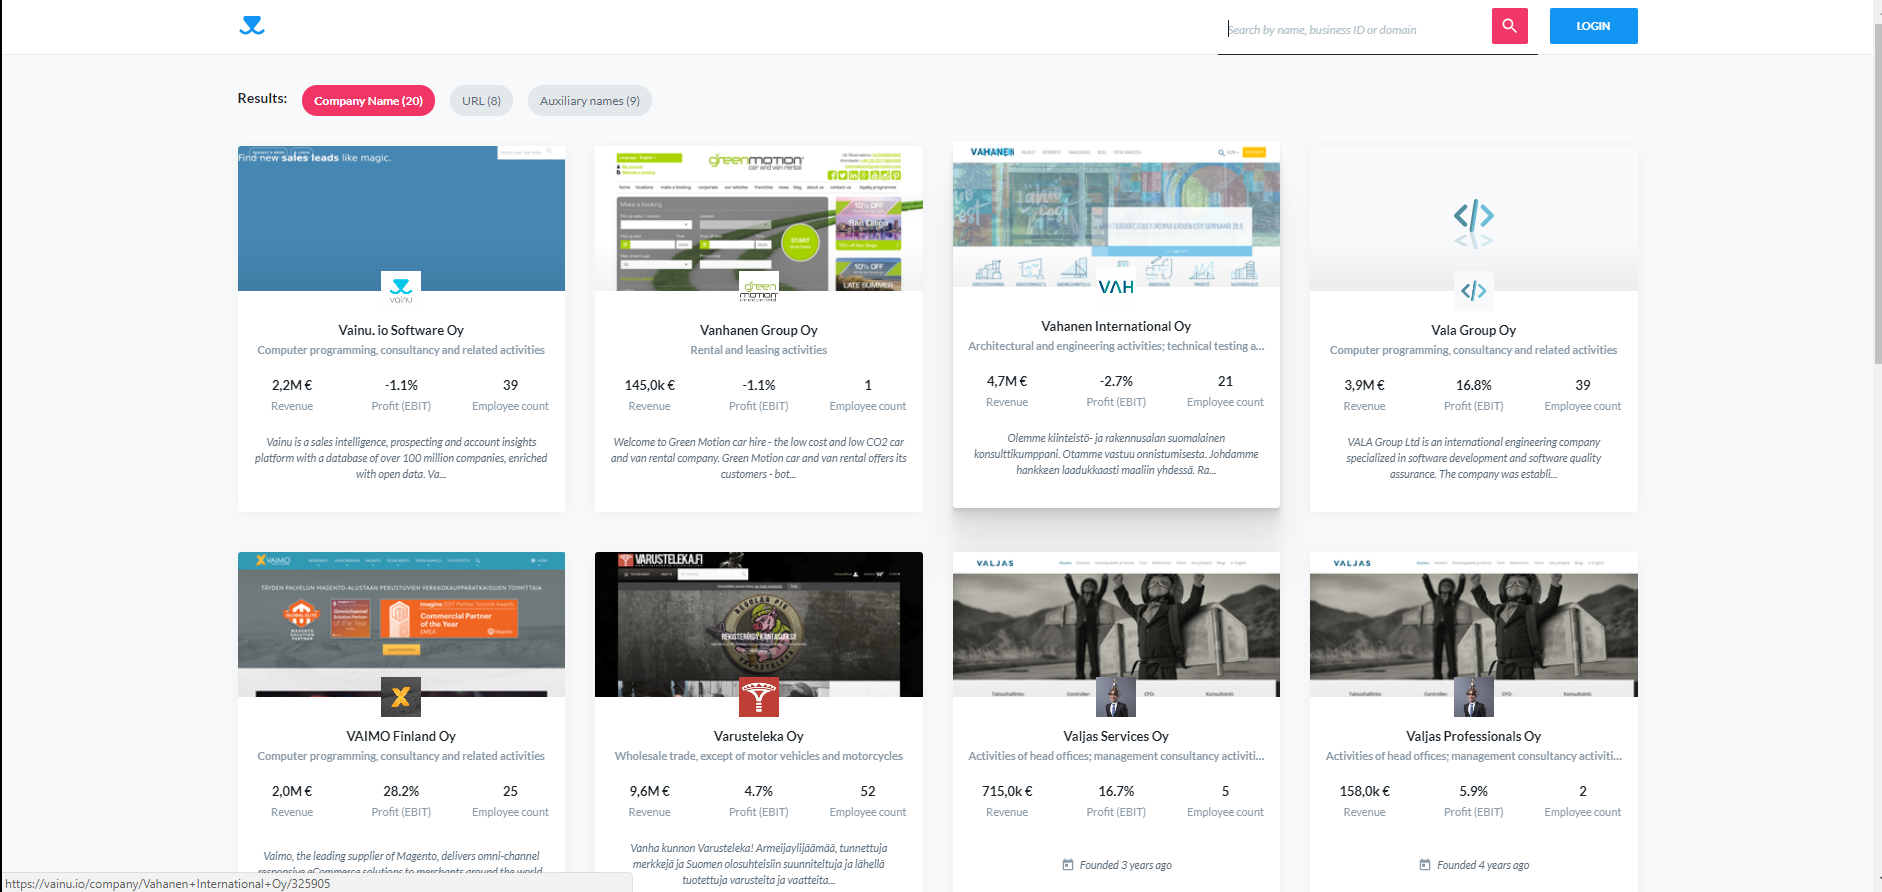The height and width of the screenshot is (892, 1882).
Task: Click the Vainu.io Software company logo badge
Action: (401, 289)
